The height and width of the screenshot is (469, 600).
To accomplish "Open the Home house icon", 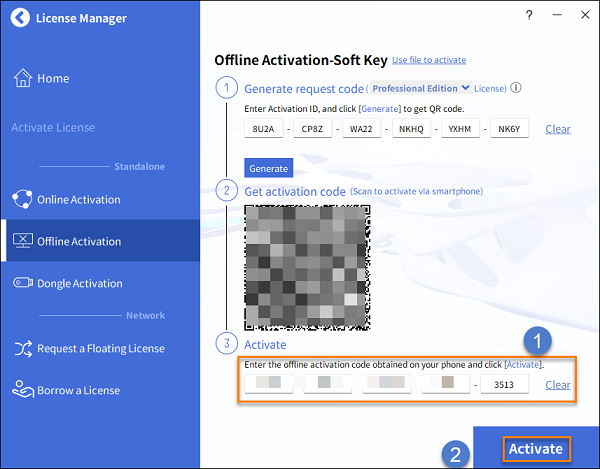I will click(x=23, y=78).
